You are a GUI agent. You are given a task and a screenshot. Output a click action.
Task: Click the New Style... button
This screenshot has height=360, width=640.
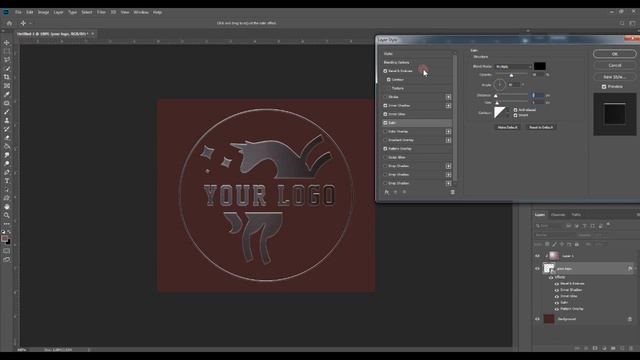click(614, 77)
